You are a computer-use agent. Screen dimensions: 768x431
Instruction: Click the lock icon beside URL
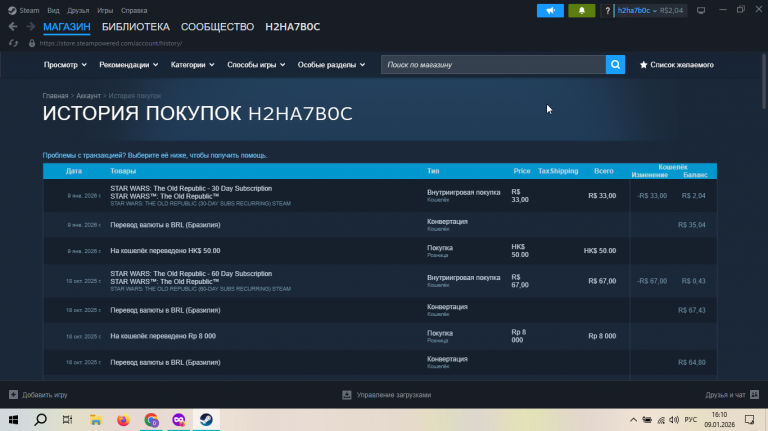pyautogui.click(x=32, y=43)
